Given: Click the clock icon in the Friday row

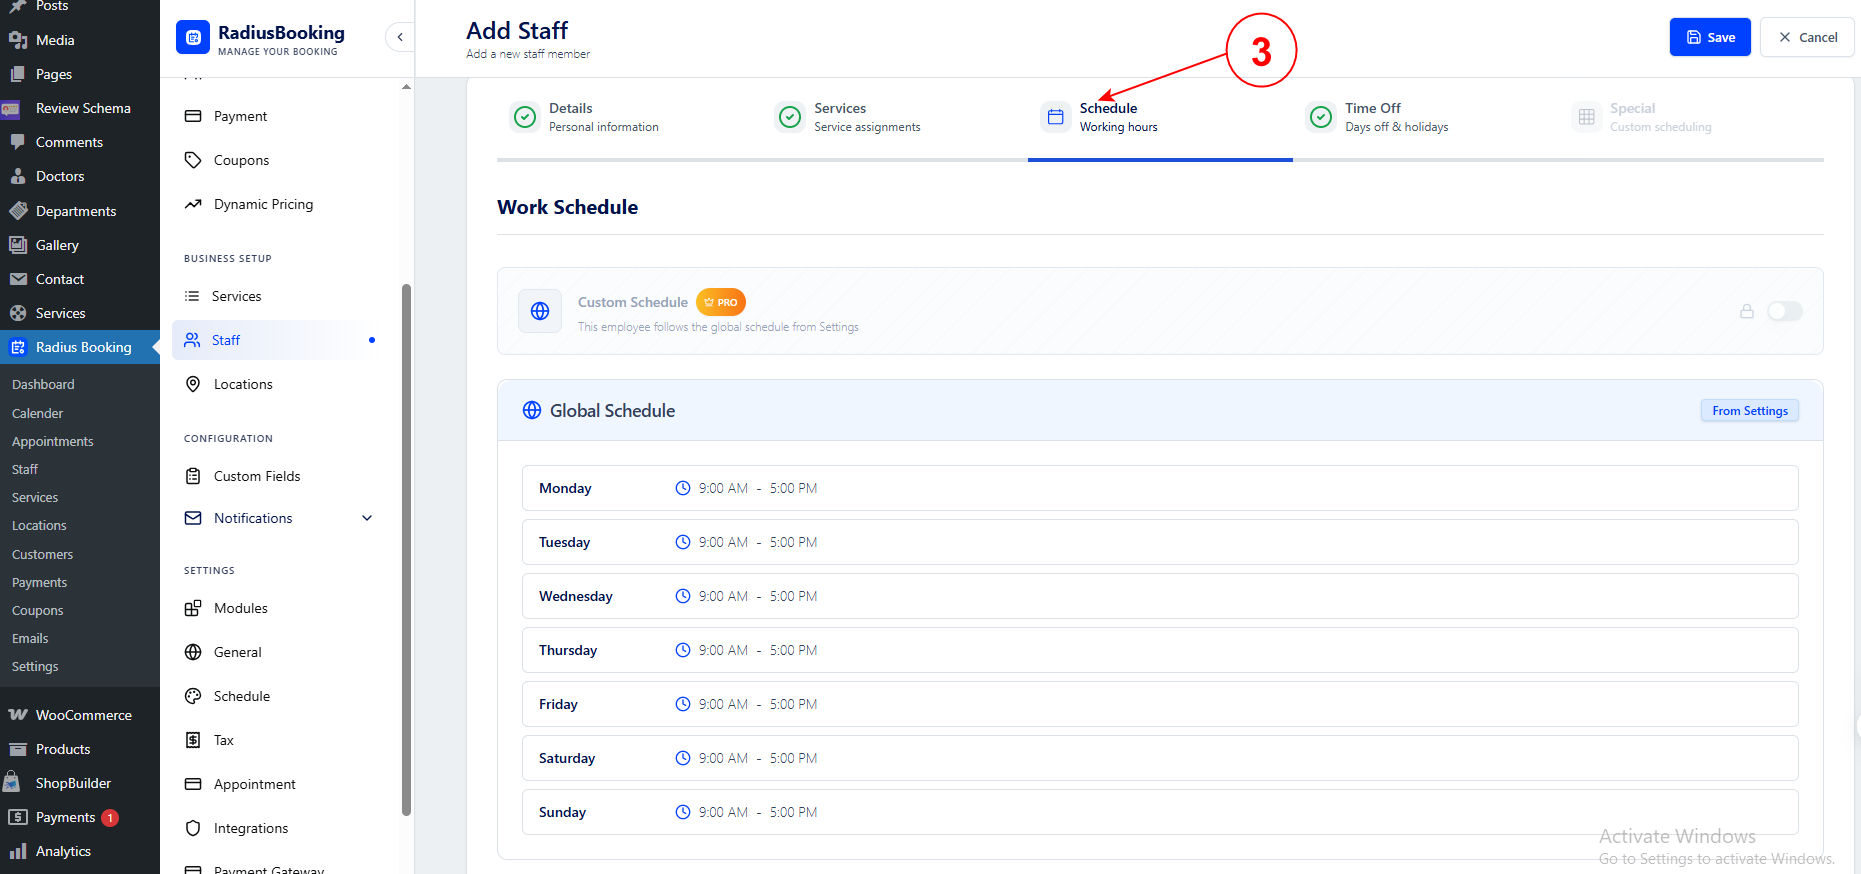Looking at the screenshot, I should coord(683,704).
